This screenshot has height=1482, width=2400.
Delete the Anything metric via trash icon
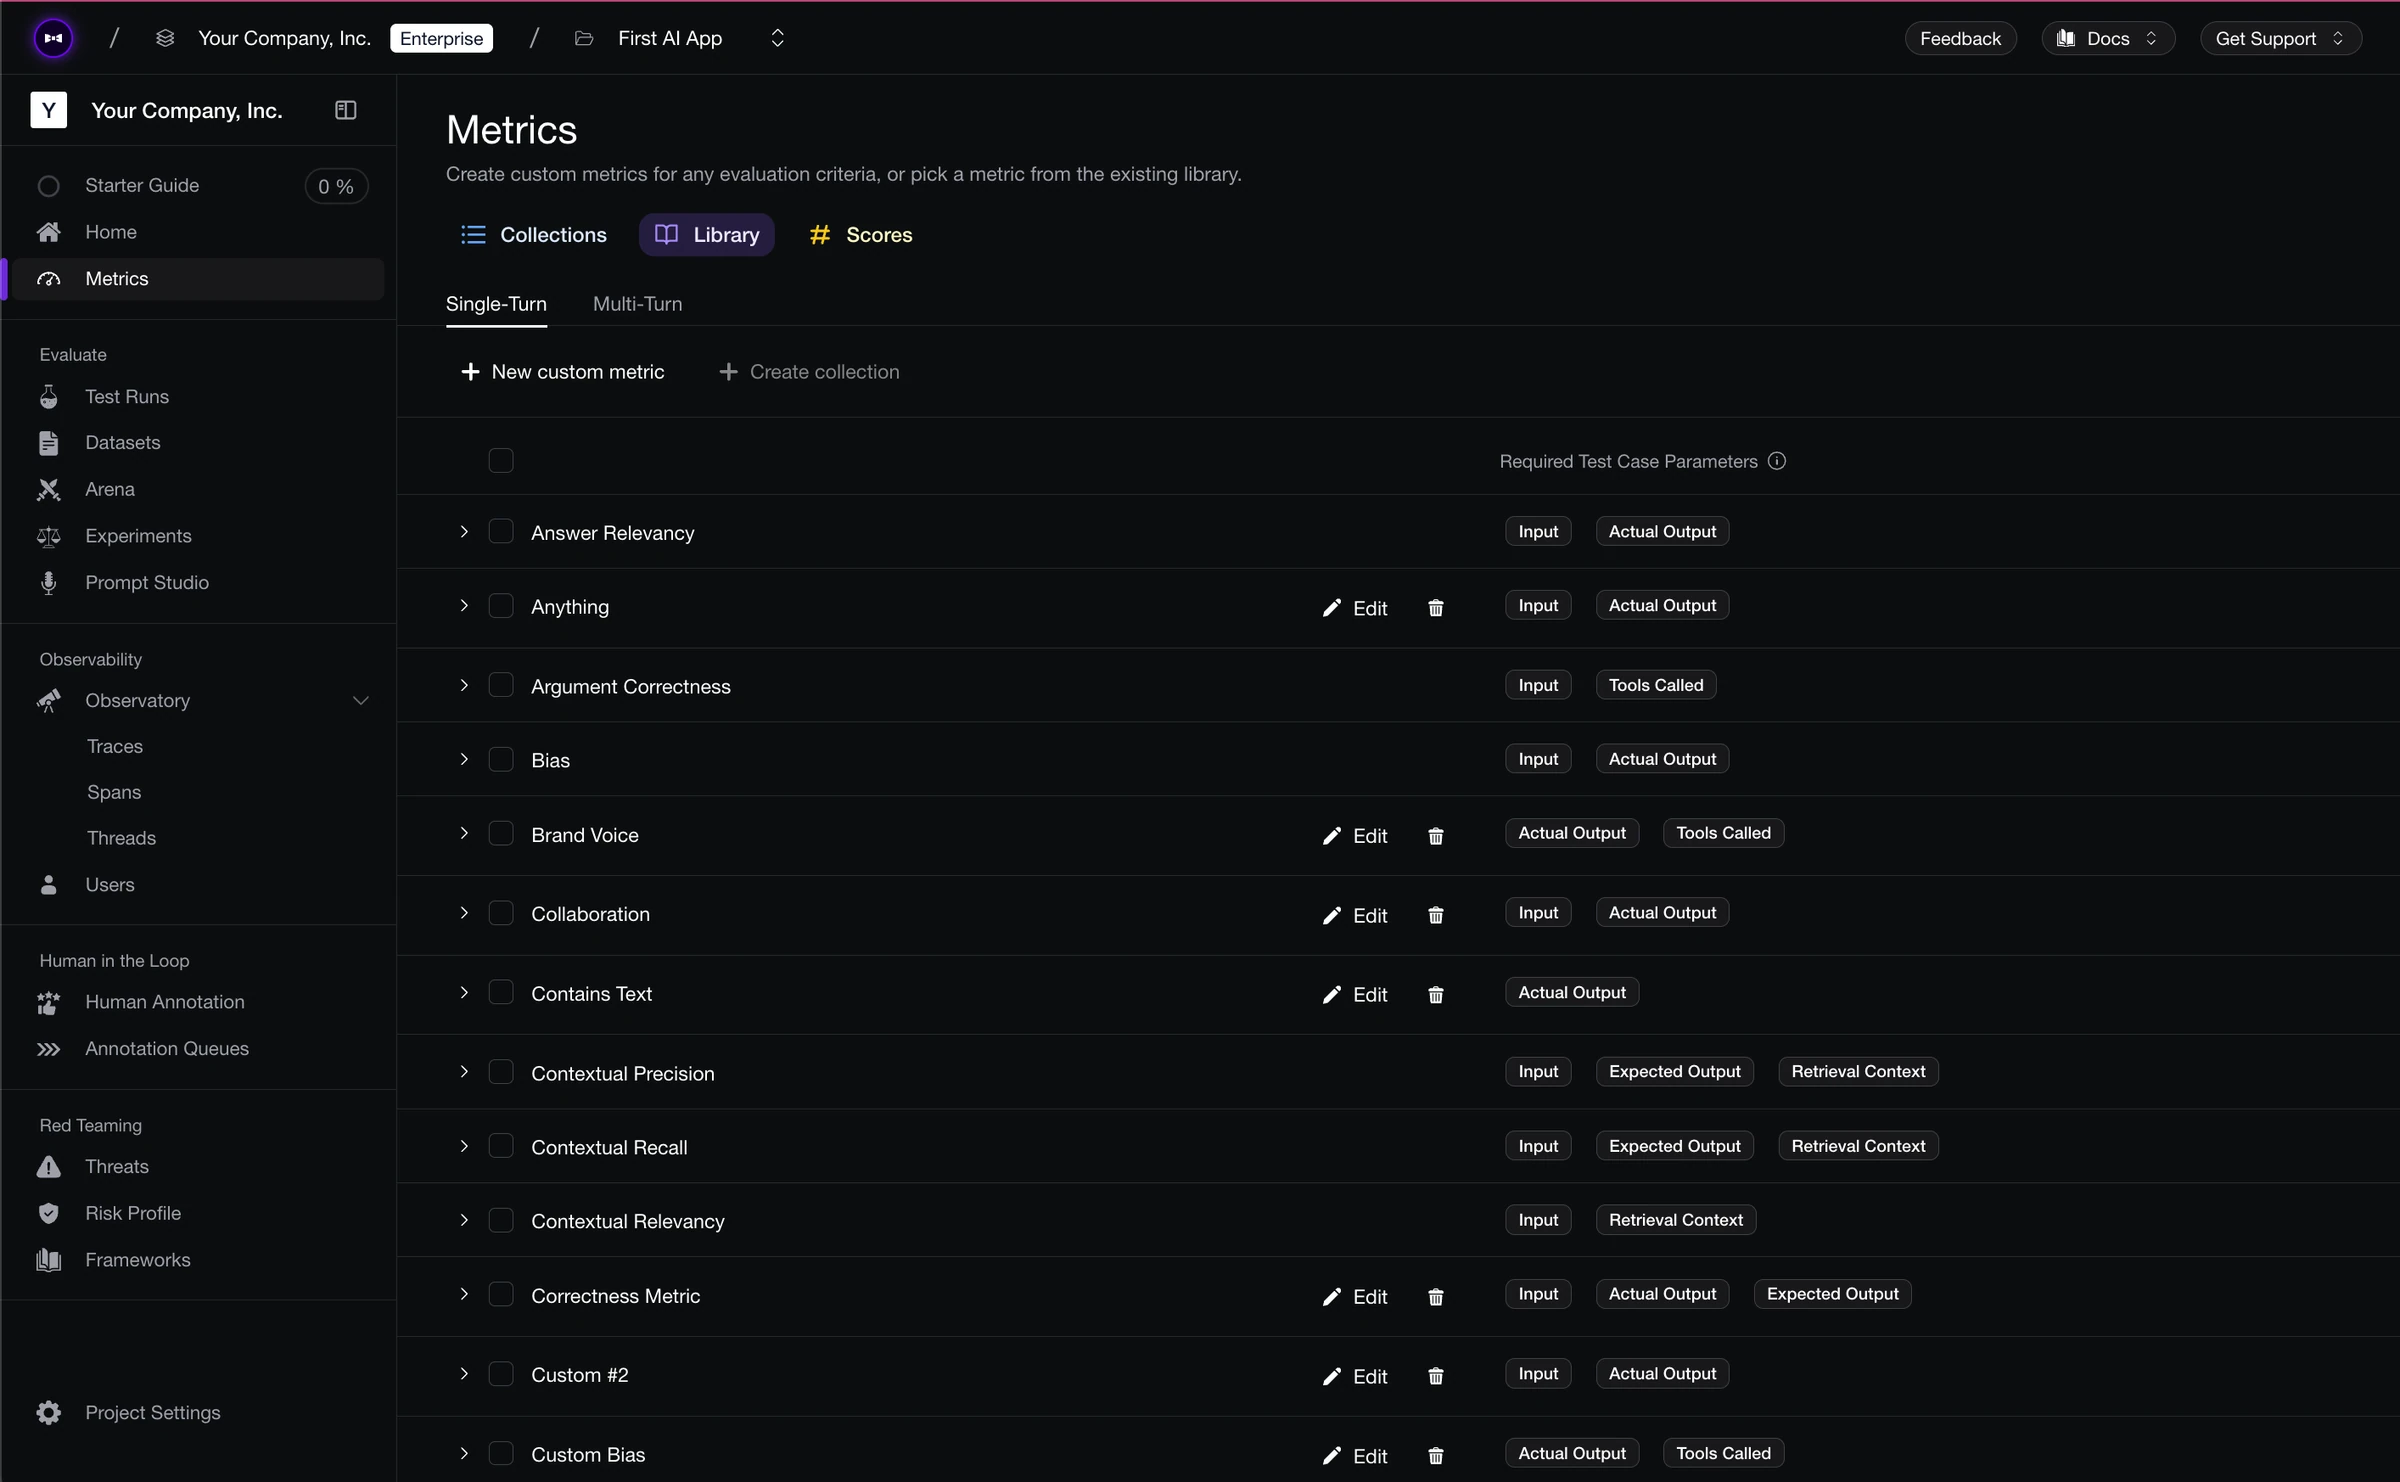click(1436, 608)
